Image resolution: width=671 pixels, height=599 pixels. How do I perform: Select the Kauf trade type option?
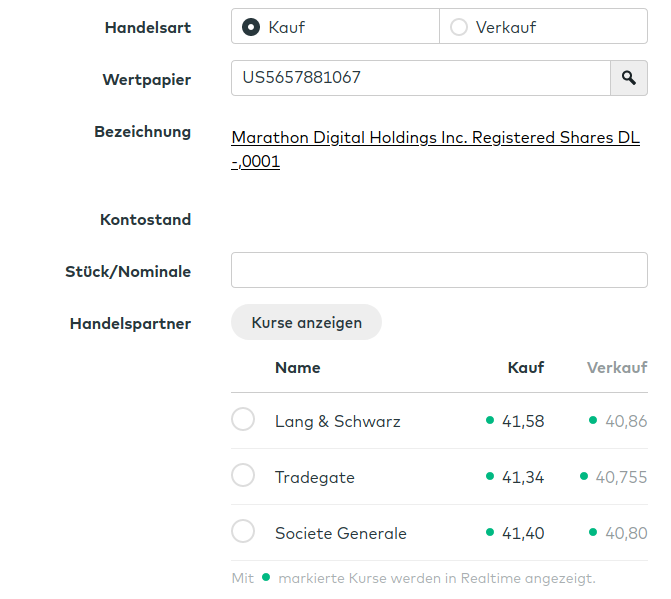pos(251,27)
